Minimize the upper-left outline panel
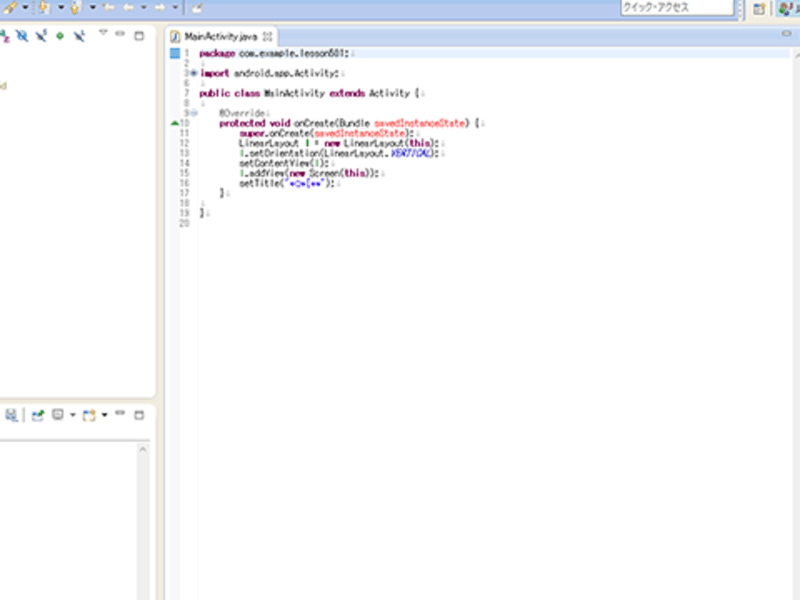The width and height of the screenshot is (800, 600). click(x=120, y=34)
